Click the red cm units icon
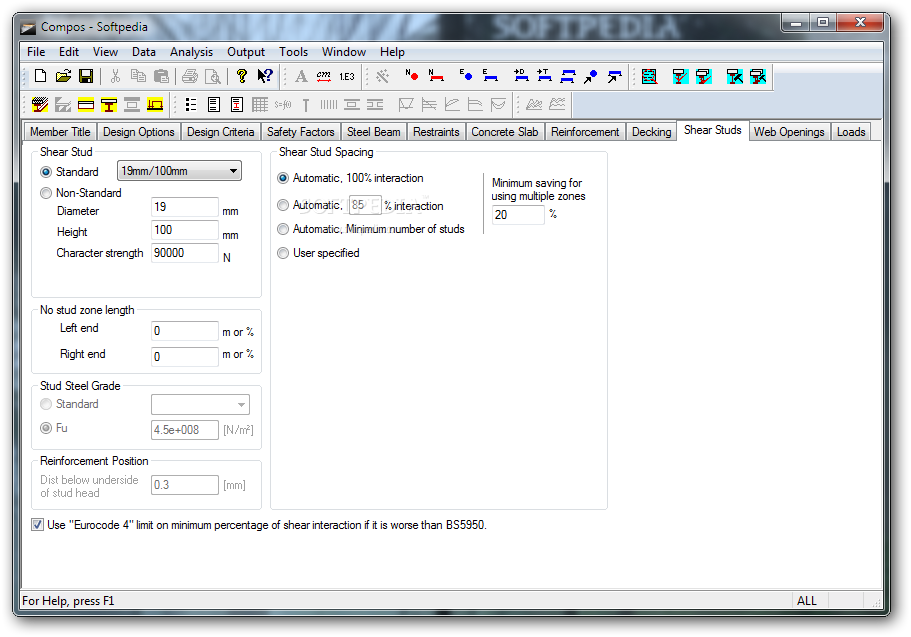 (x=324, y=76)
